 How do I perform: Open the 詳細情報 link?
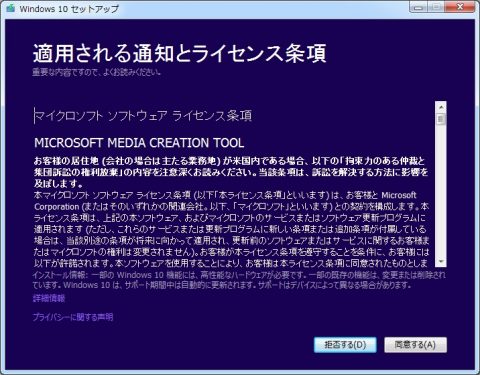(x=49, y=298)
